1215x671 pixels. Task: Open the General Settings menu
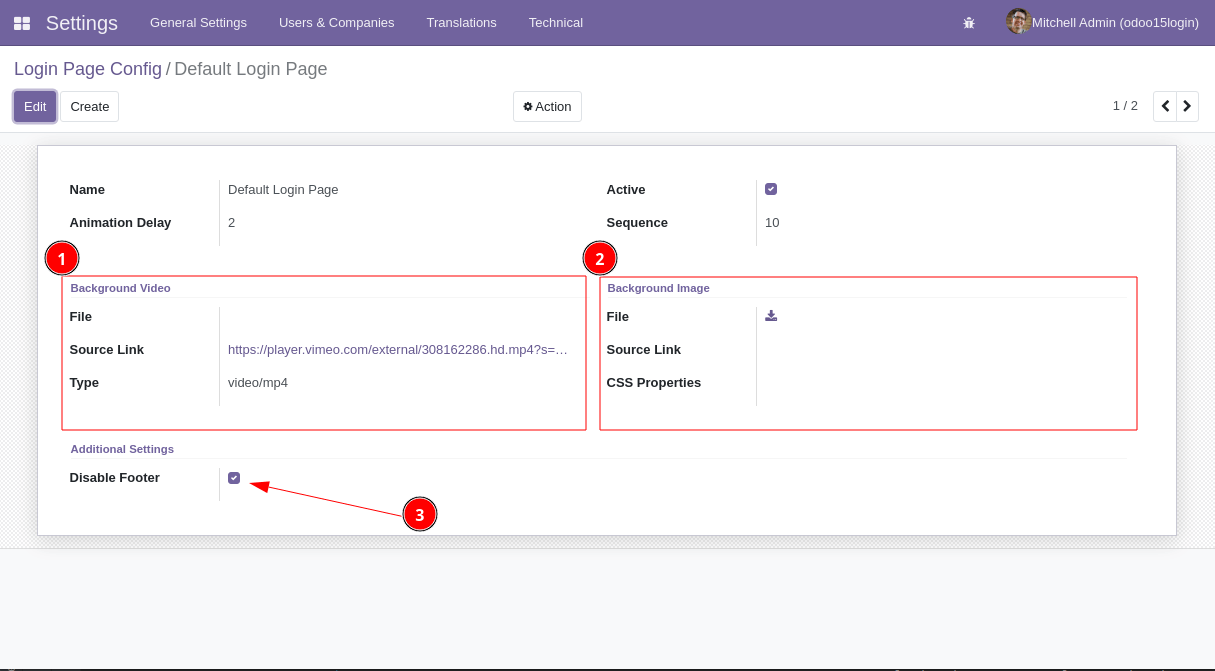[x=198, y=22]
